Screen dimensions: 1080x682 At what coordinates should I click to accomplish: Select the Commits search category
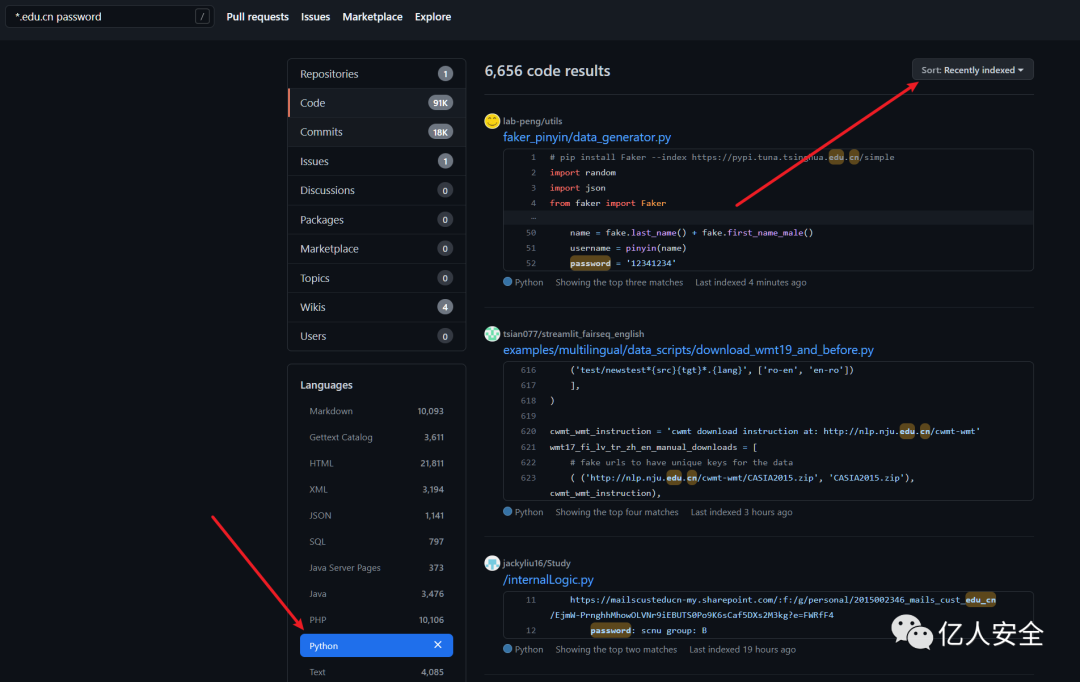click(377, 132)
